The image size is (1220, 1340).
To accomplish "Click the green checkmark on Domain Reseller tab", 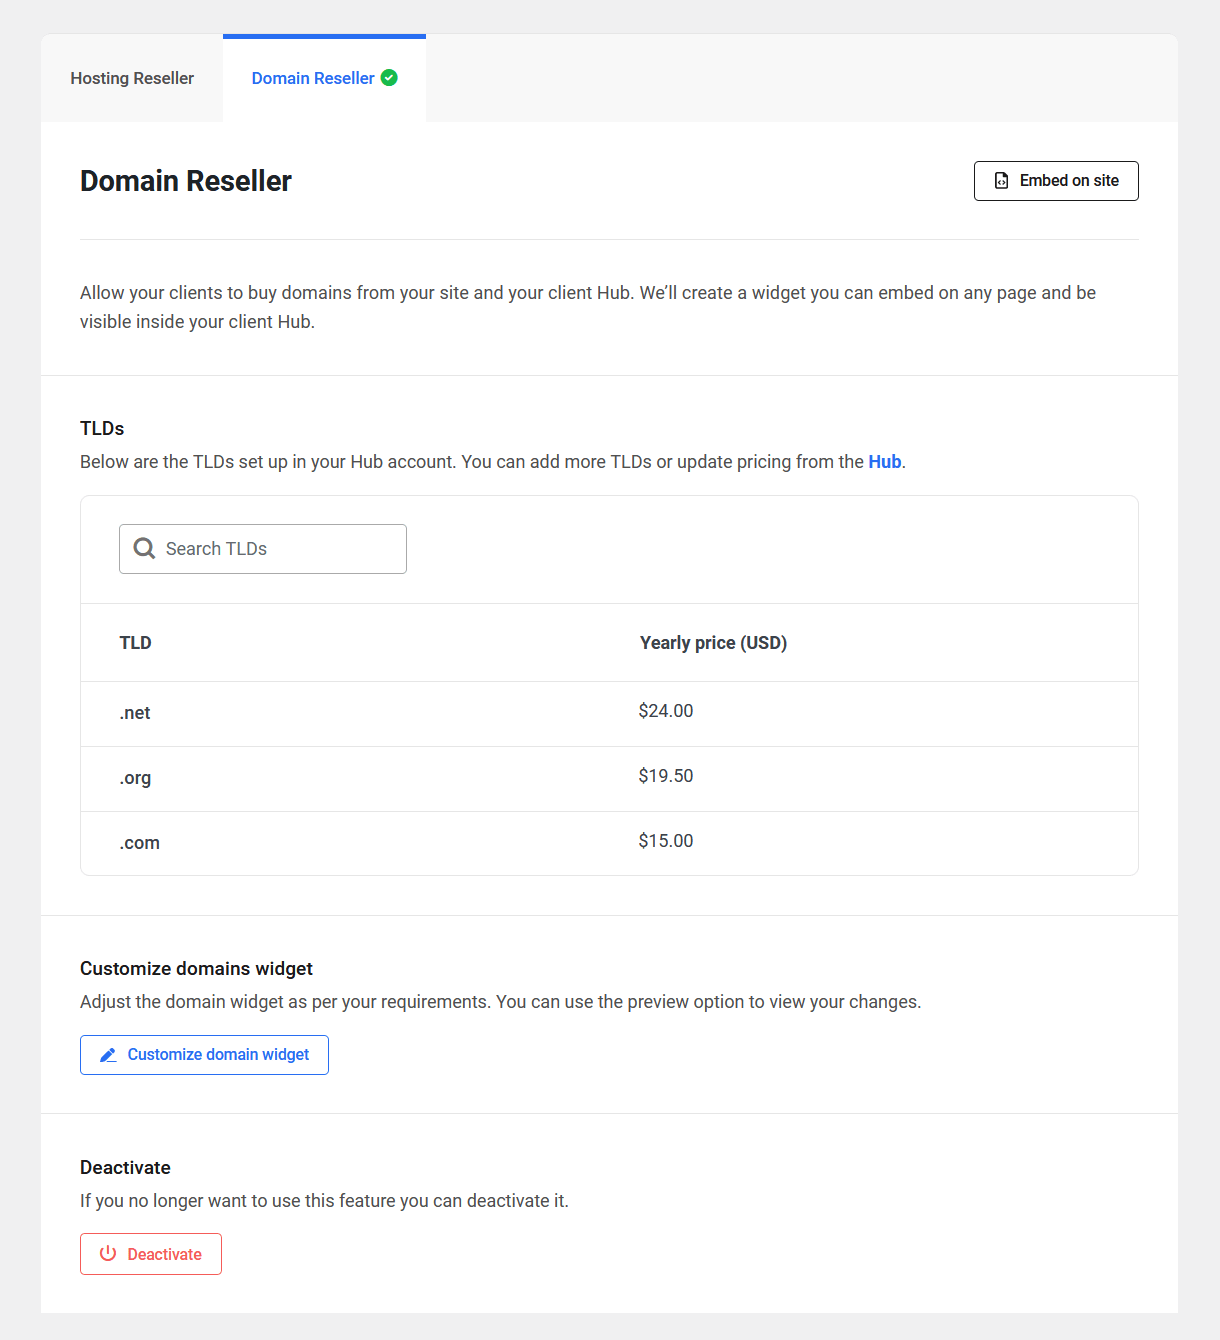I will (x=389, y=78).
